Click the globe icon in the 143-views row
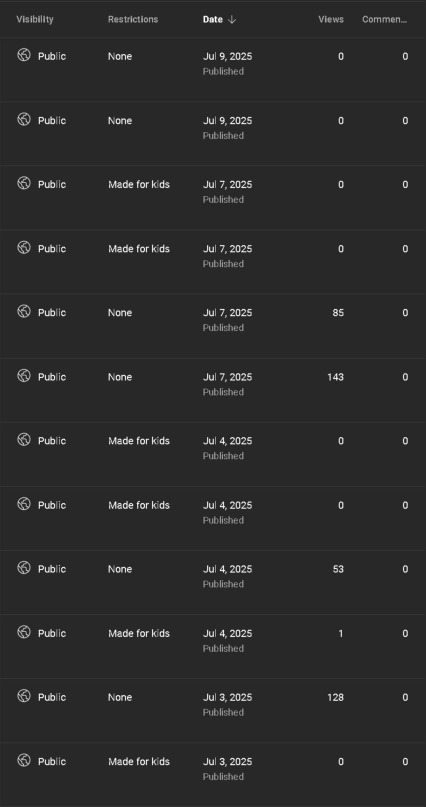426x807 pixels. pos(24,376)
